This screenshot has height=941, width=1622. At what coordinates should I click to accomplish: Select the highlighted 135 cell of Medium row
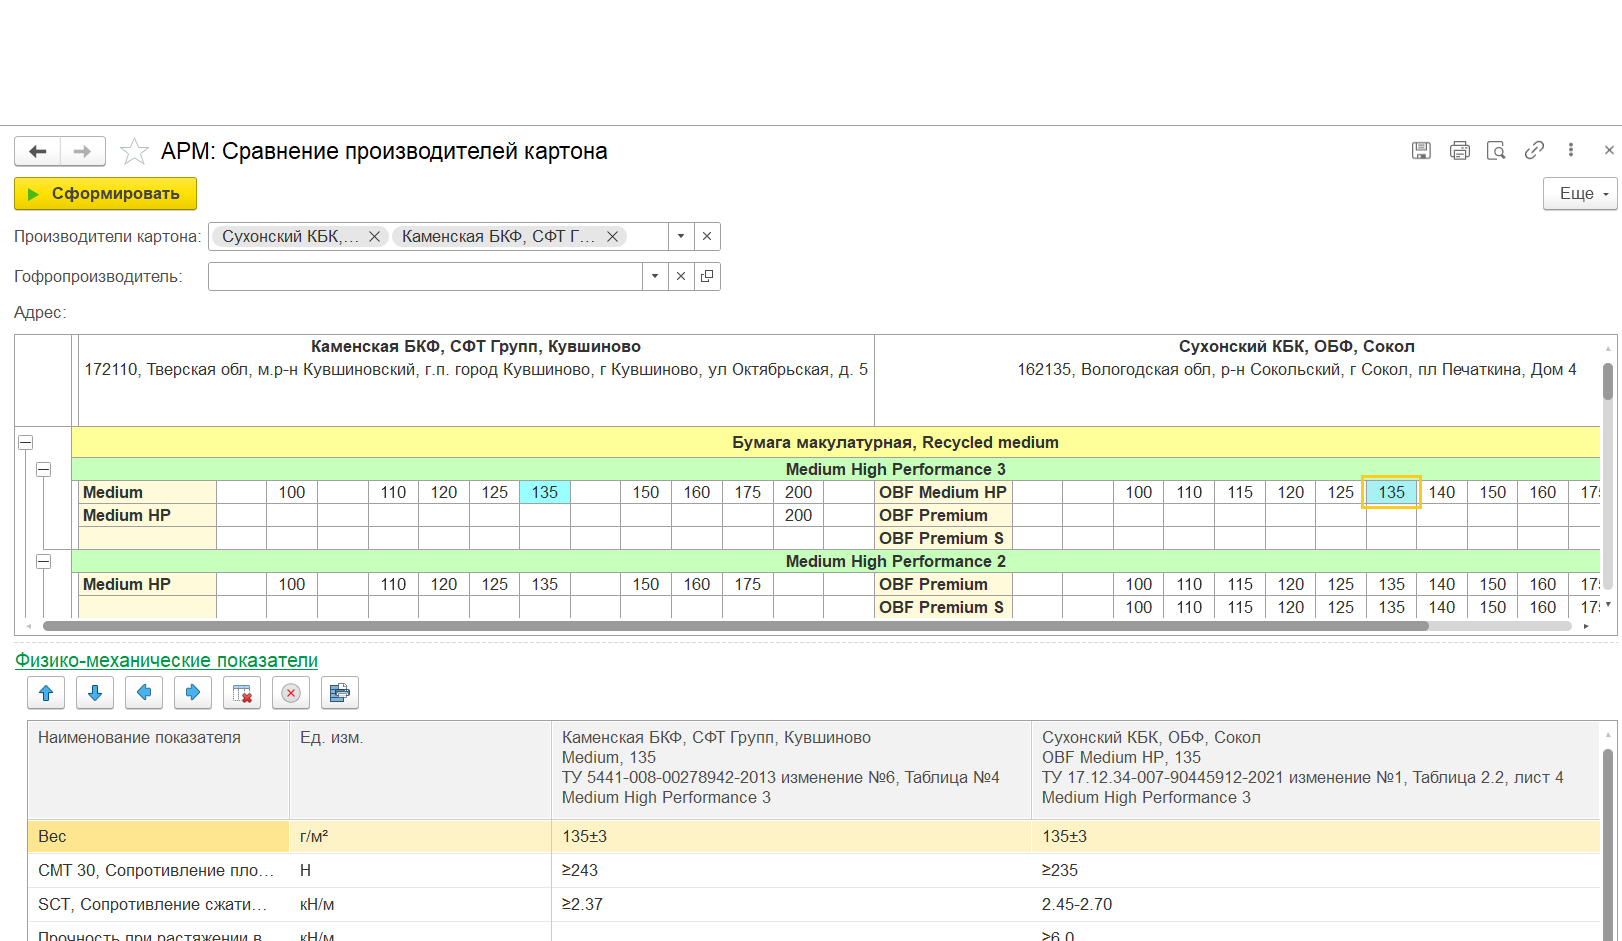[545, 492]
